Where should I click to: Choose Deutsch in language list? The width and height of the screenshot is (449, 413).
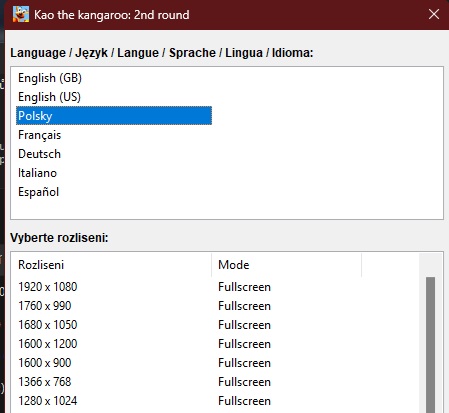pos(39,154)
